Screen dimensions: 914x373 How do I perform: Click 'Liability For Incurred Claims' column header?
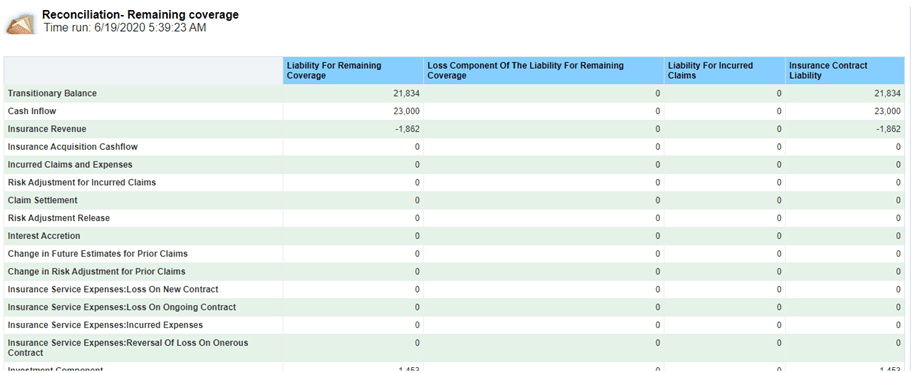point(725,71)
